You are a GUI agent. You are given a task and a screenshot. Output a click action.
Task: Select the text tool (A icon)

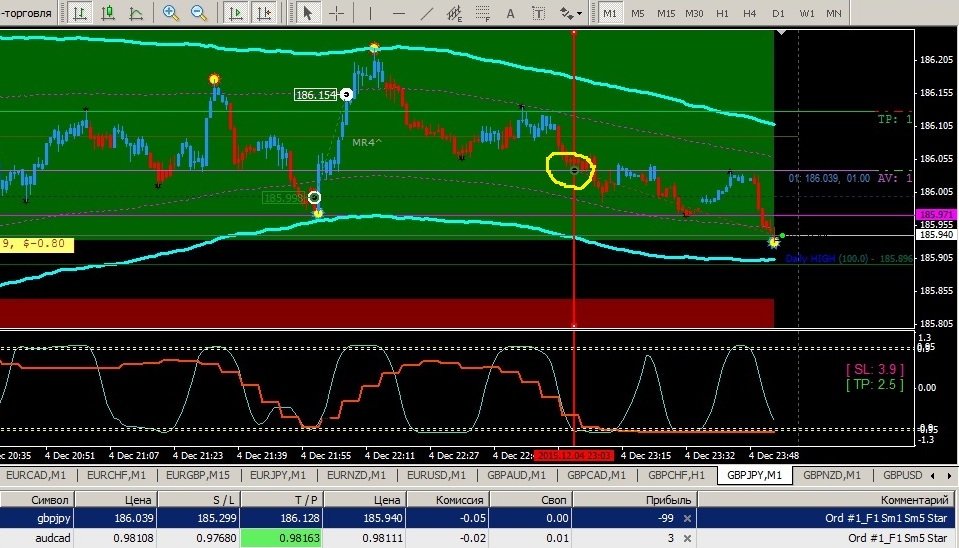(510, 13)
